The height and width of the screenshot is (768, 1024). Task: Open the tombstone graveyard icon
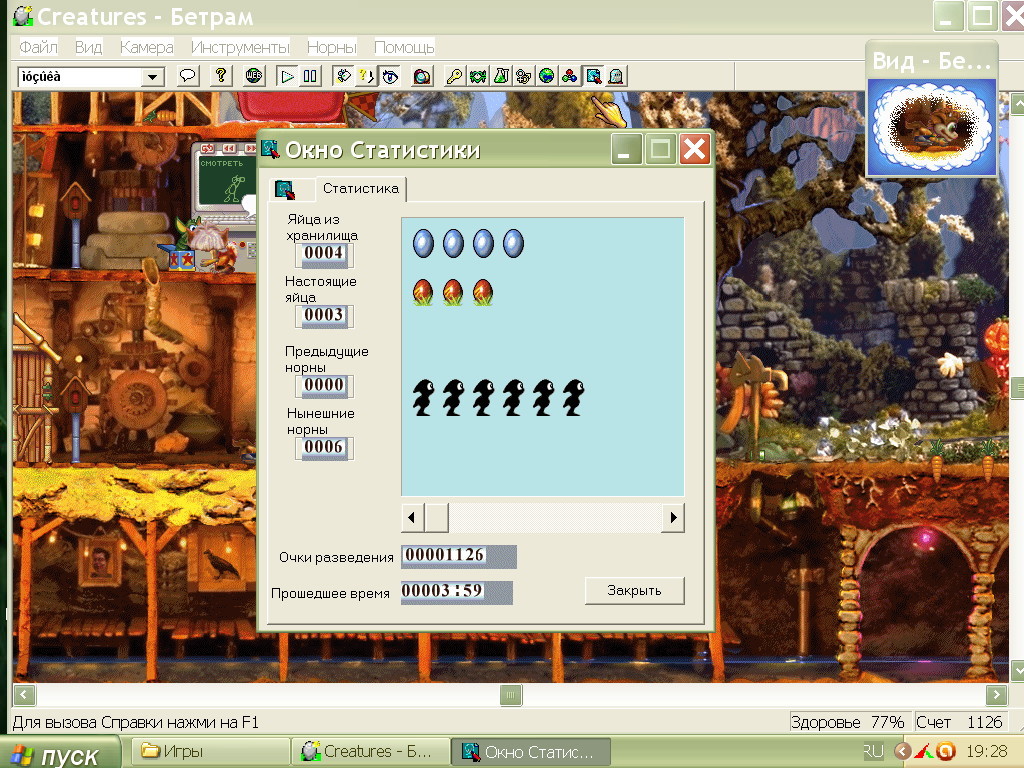click(615, 76)
